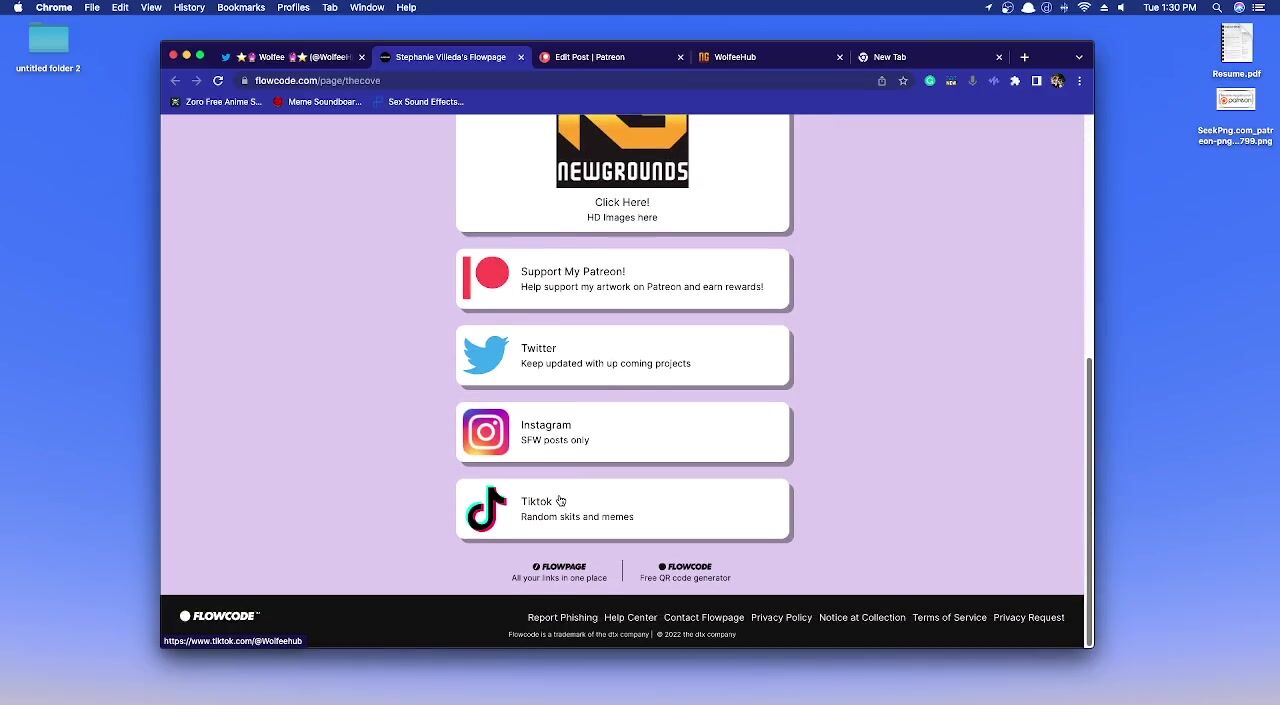Open the Support My Patreon link
1280x705 pixels.
pyautogui.click(x=623, y=279)
